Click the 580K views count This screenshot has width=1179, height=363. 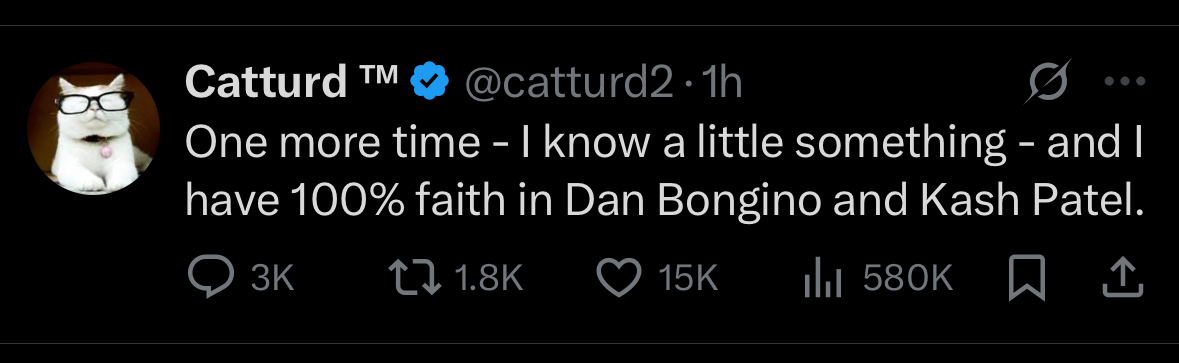(908, 279)
